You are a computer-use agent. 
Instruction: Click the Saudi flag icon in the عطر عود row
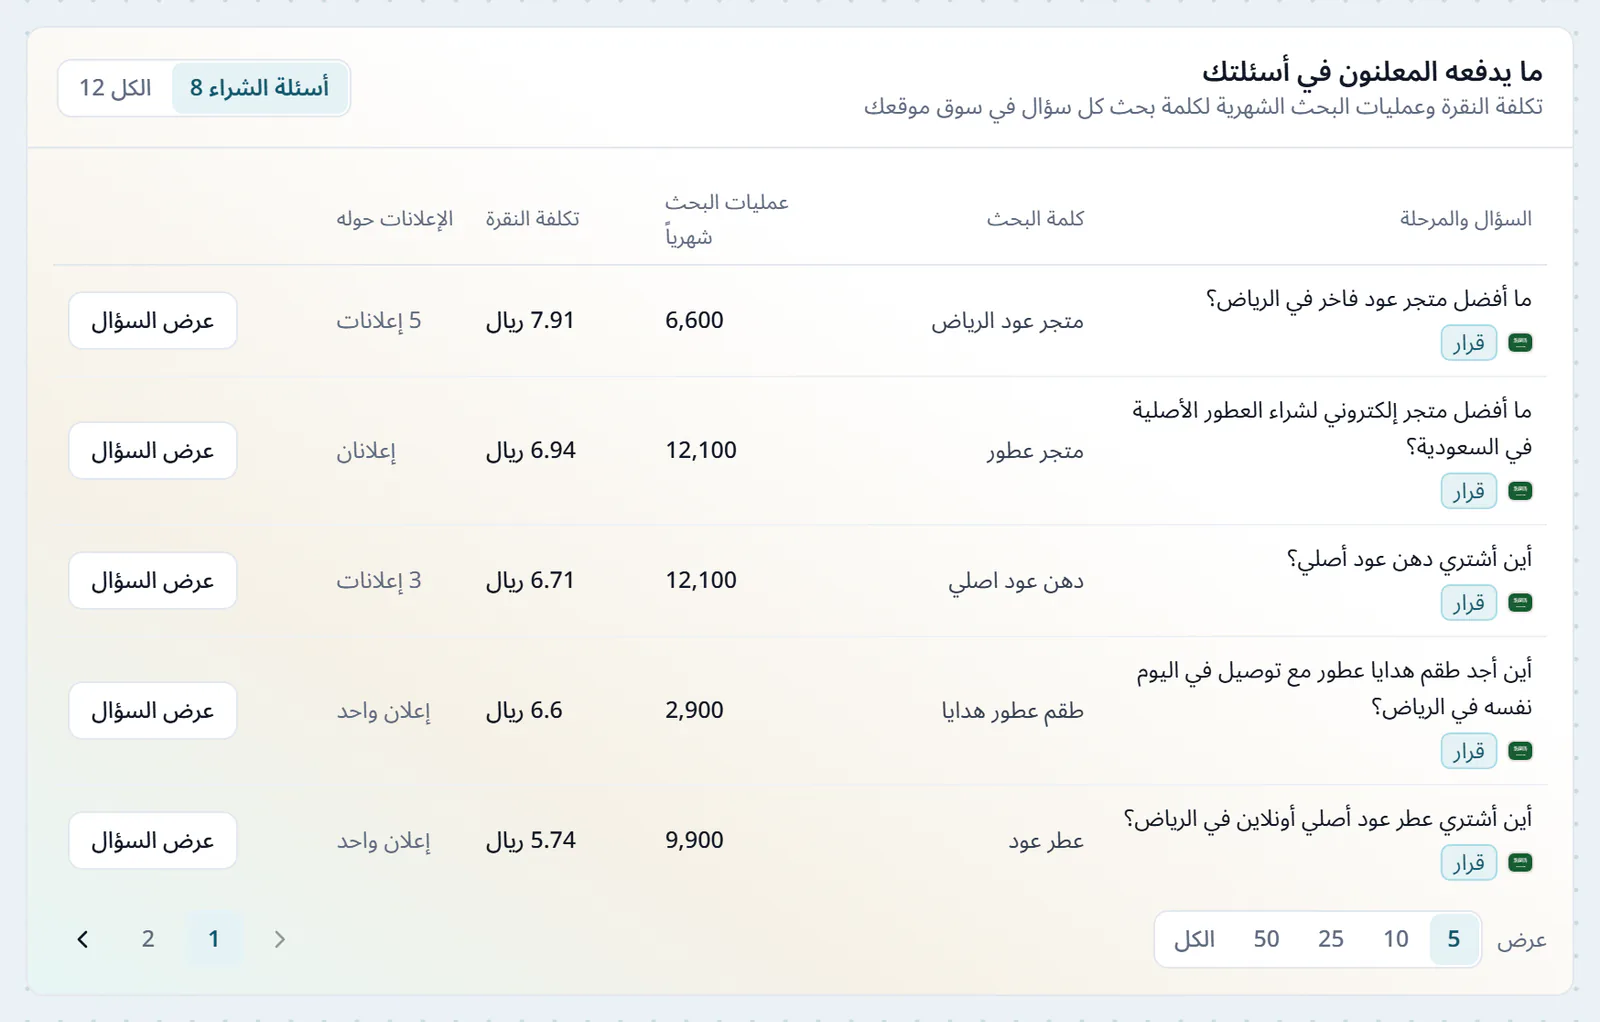(1520, 863)
